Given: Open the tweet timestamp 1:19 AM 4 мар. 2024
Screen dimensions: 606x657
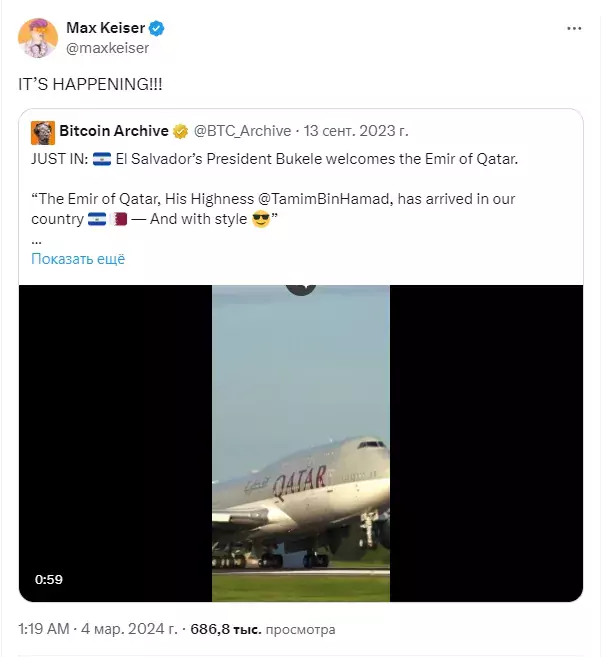Looking at the screenshot, I should [98, 629].
